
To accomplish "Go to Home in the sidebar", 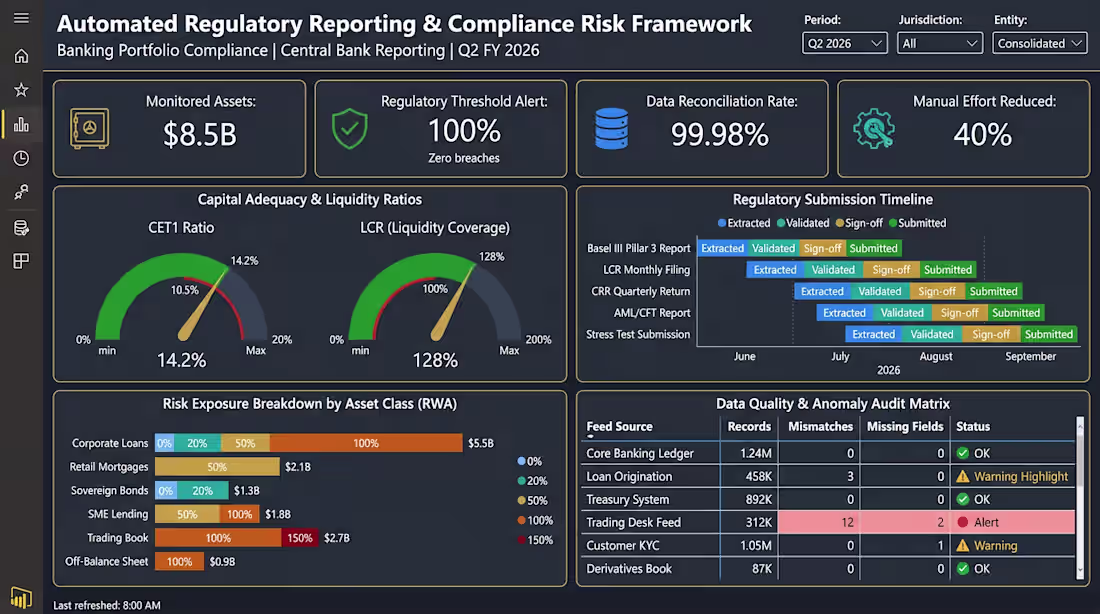I will coord(21,56).
